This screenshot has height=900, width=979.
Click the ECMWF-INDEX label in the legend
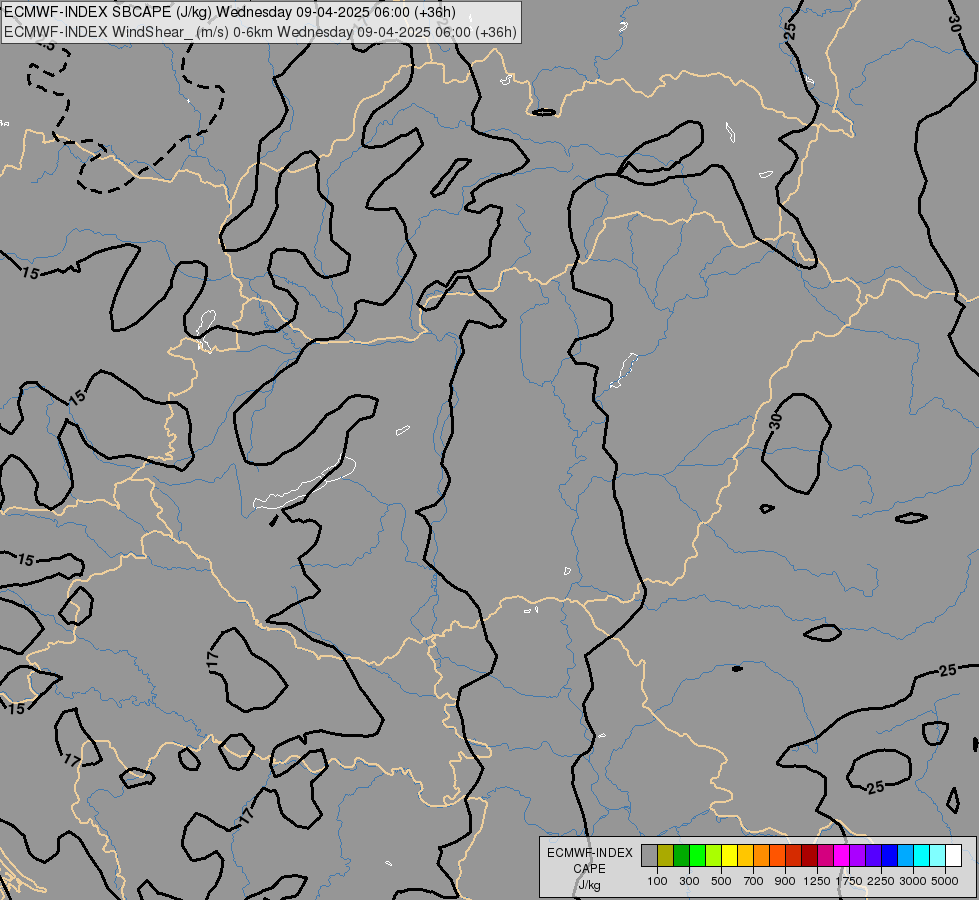point(589,853)
